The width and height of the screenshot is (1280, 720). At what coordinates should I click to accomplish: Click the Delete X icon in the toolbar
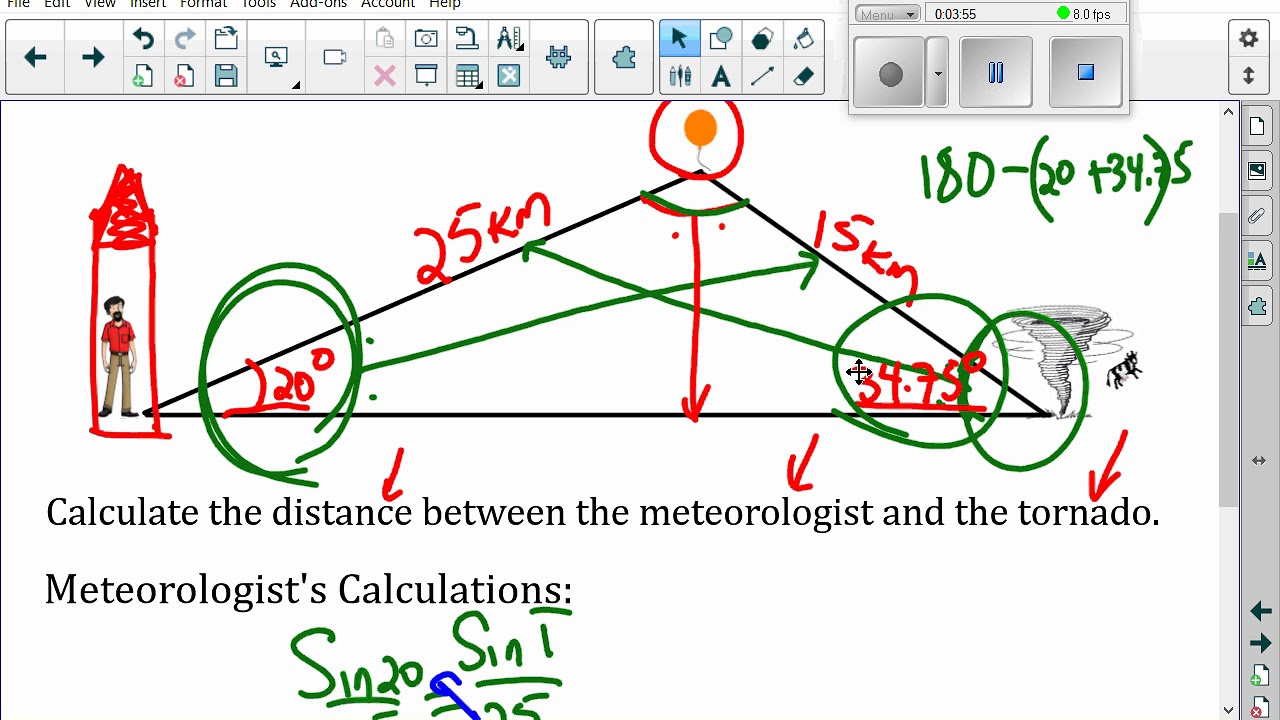click(x=385, y=76)
